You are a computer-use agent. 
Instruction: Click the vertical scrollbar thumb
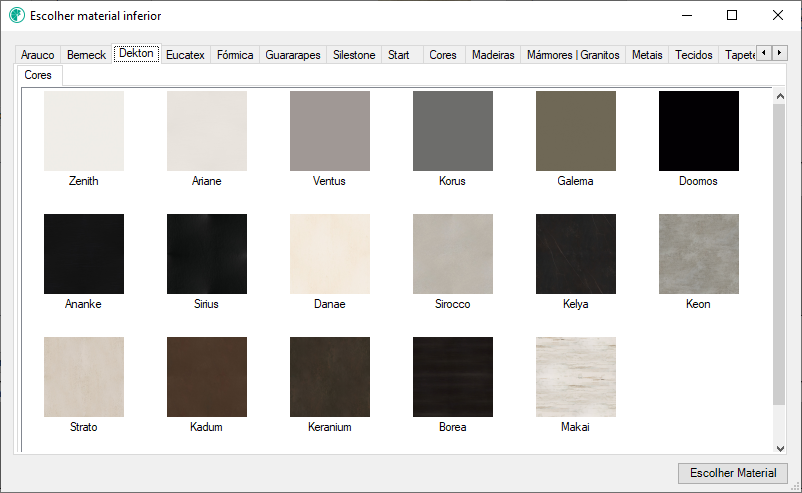tap(779, 254)
